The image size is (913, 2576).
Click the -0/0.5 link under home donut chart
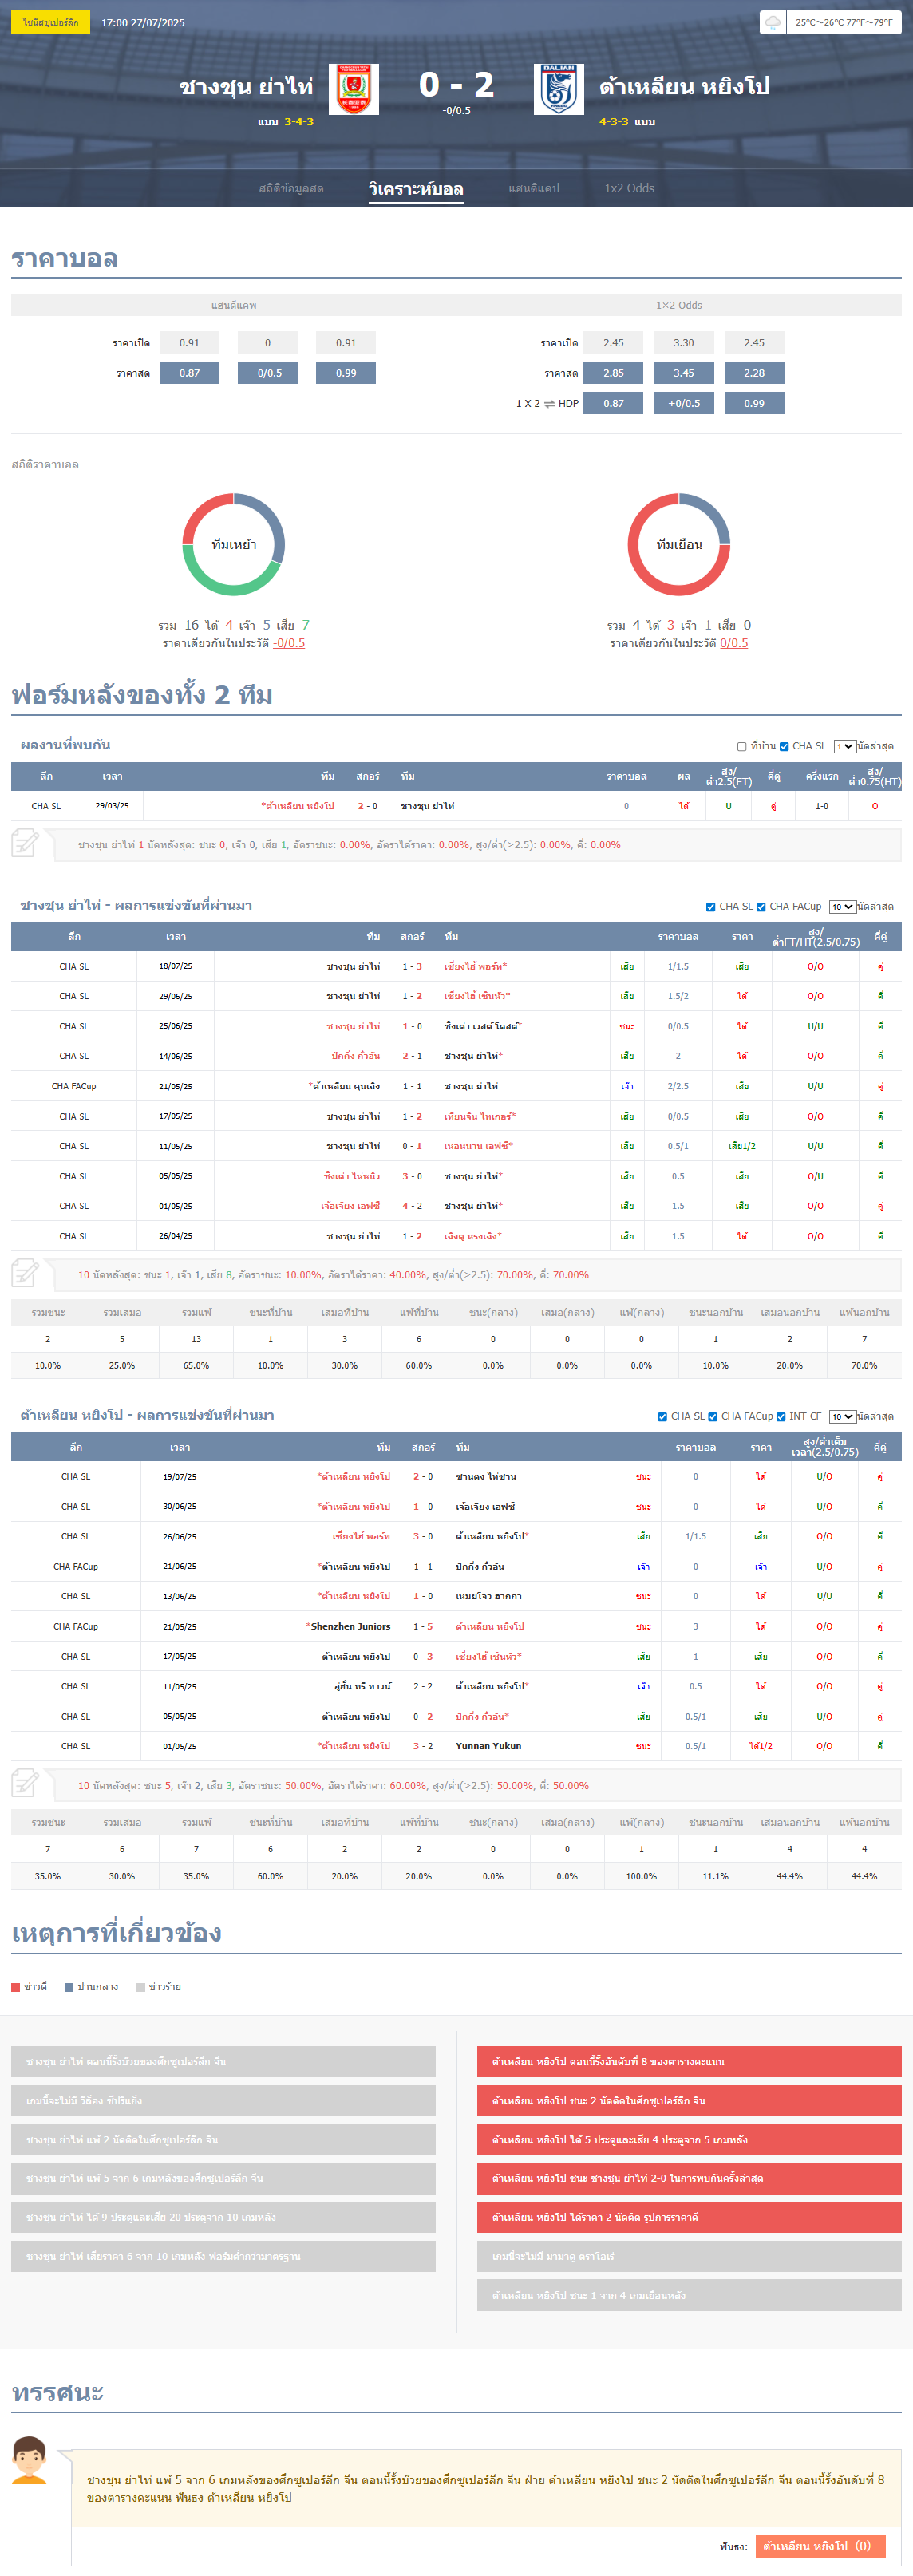(289, 643)
